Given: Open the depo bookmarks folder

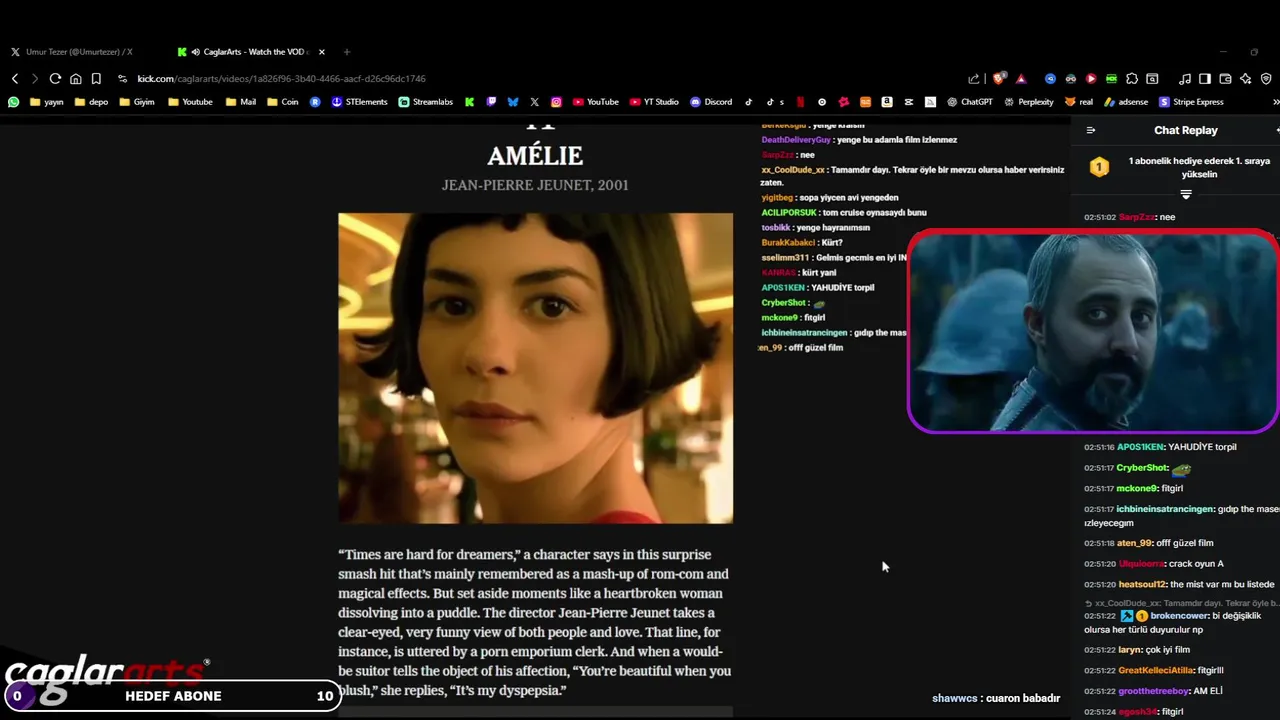Looking at the screenshot, I should 91,102.
